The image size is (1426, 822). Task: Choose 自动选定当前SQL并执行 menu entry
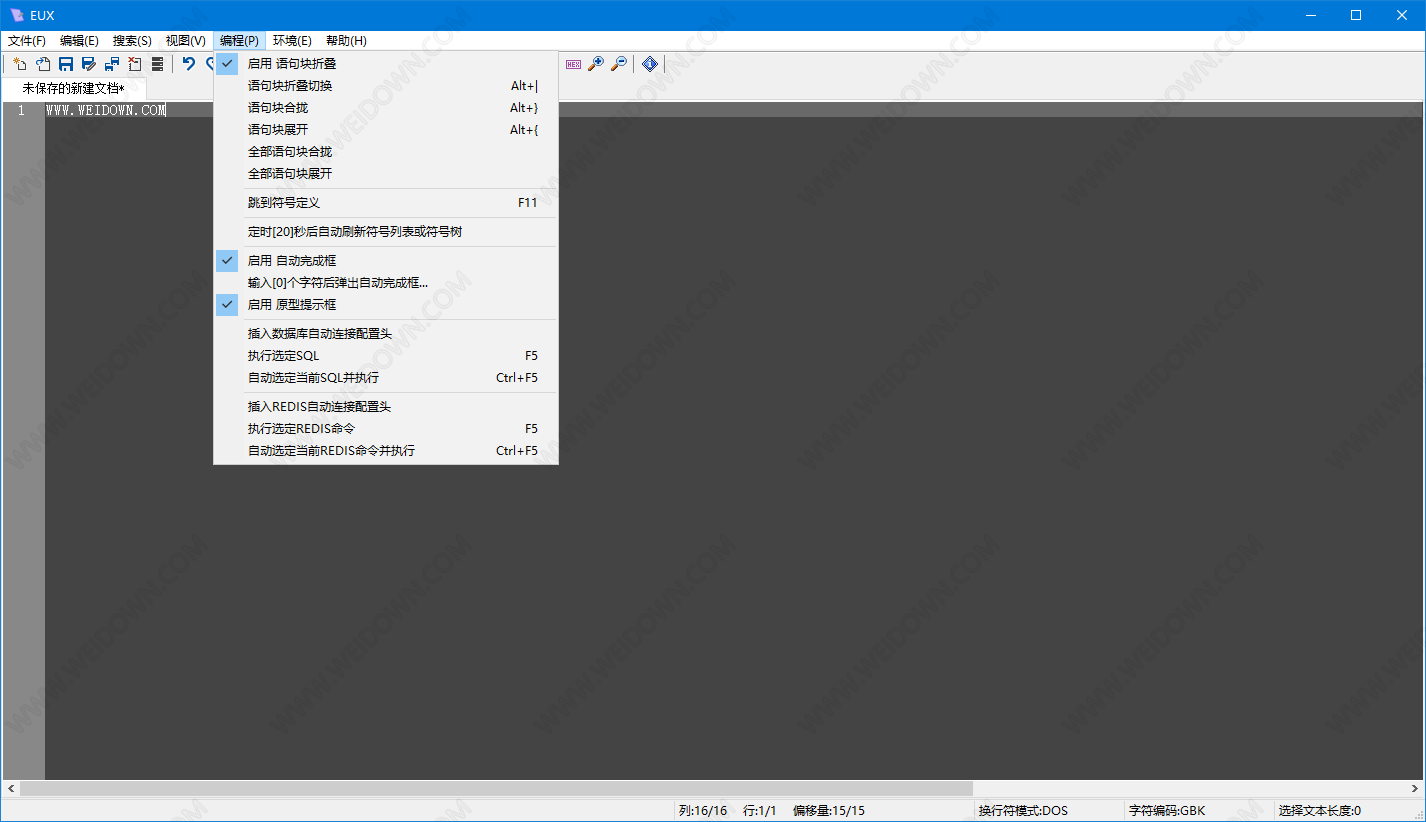tap(386, 377)
